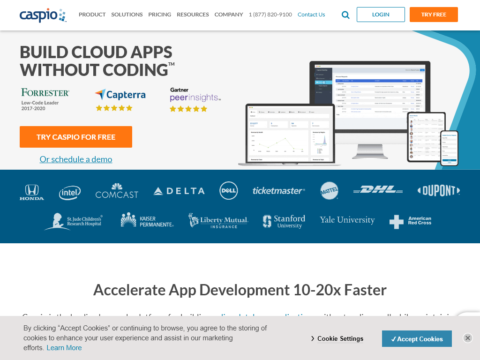The height and width of the screenshot is (360, 480).
Task: Open the search magnifier icon
Action: click(x=346, y=15)
